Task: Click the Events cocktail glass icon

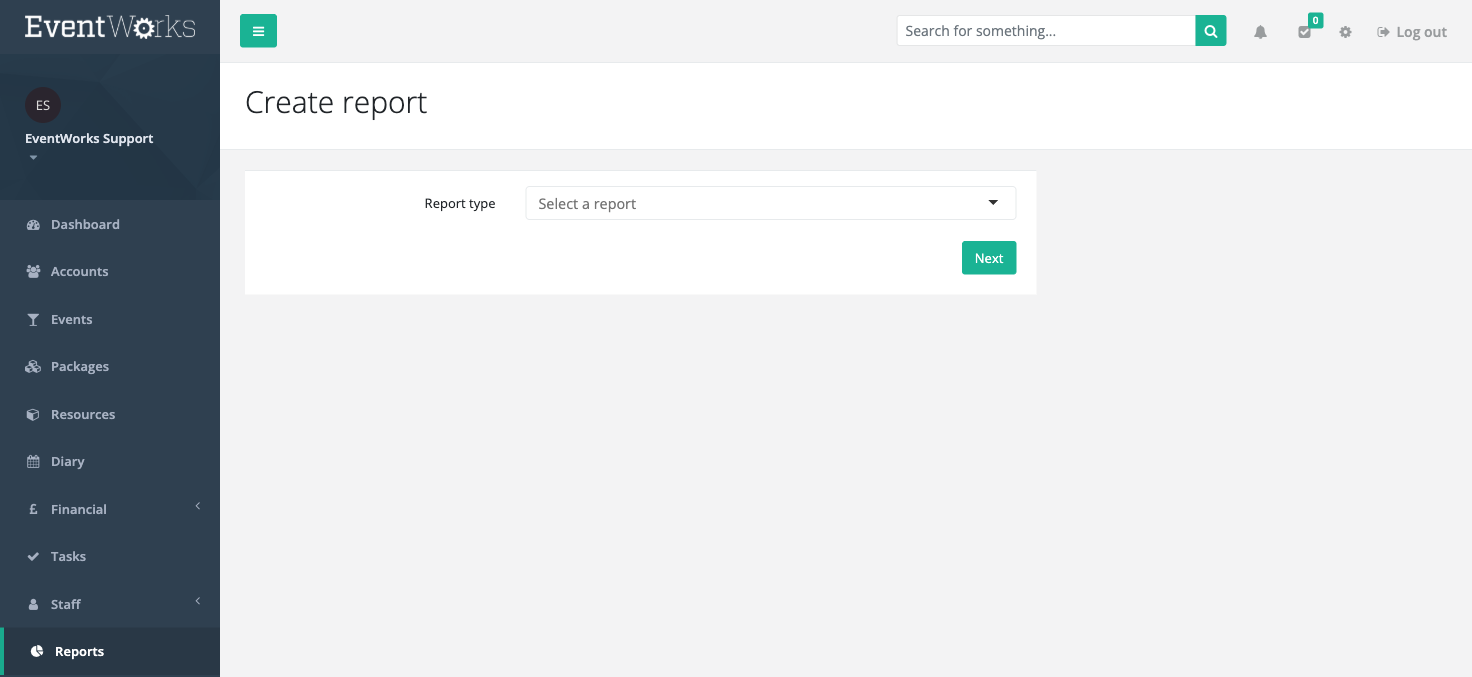Action: click(33, 320)
